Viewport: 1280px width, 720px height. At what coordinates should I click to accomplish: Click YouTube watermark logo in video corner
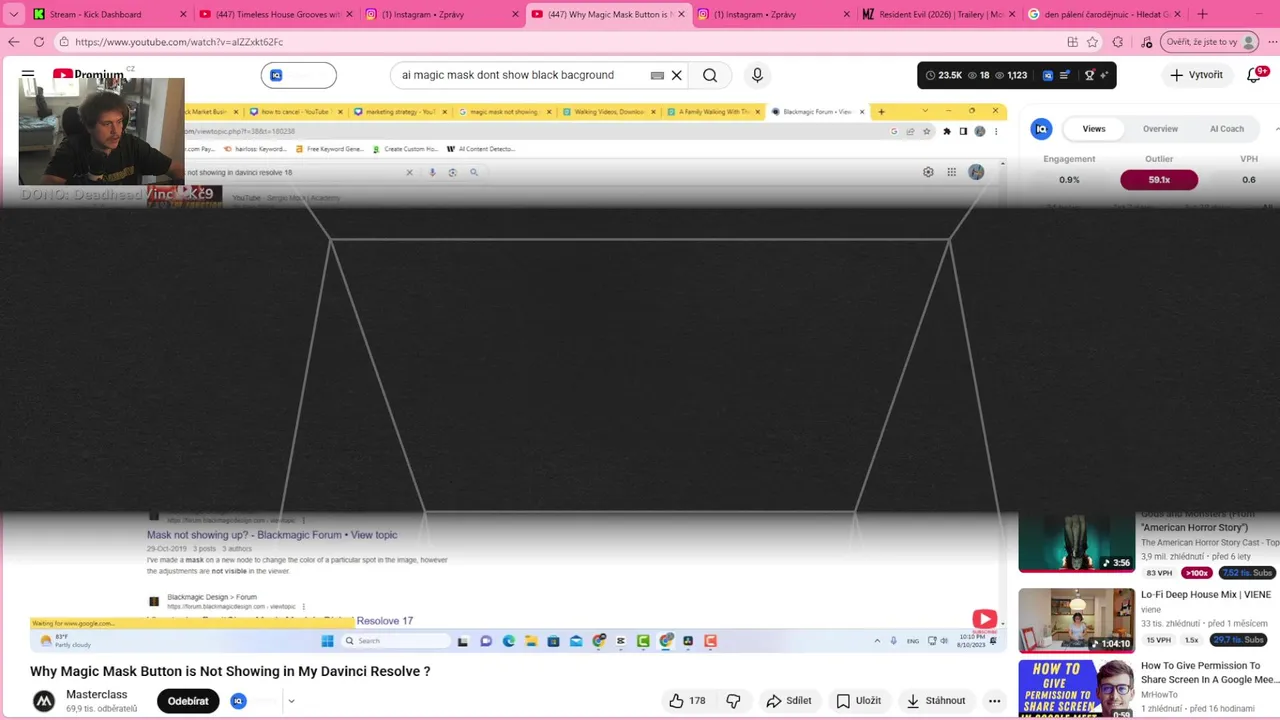(984, 620)
